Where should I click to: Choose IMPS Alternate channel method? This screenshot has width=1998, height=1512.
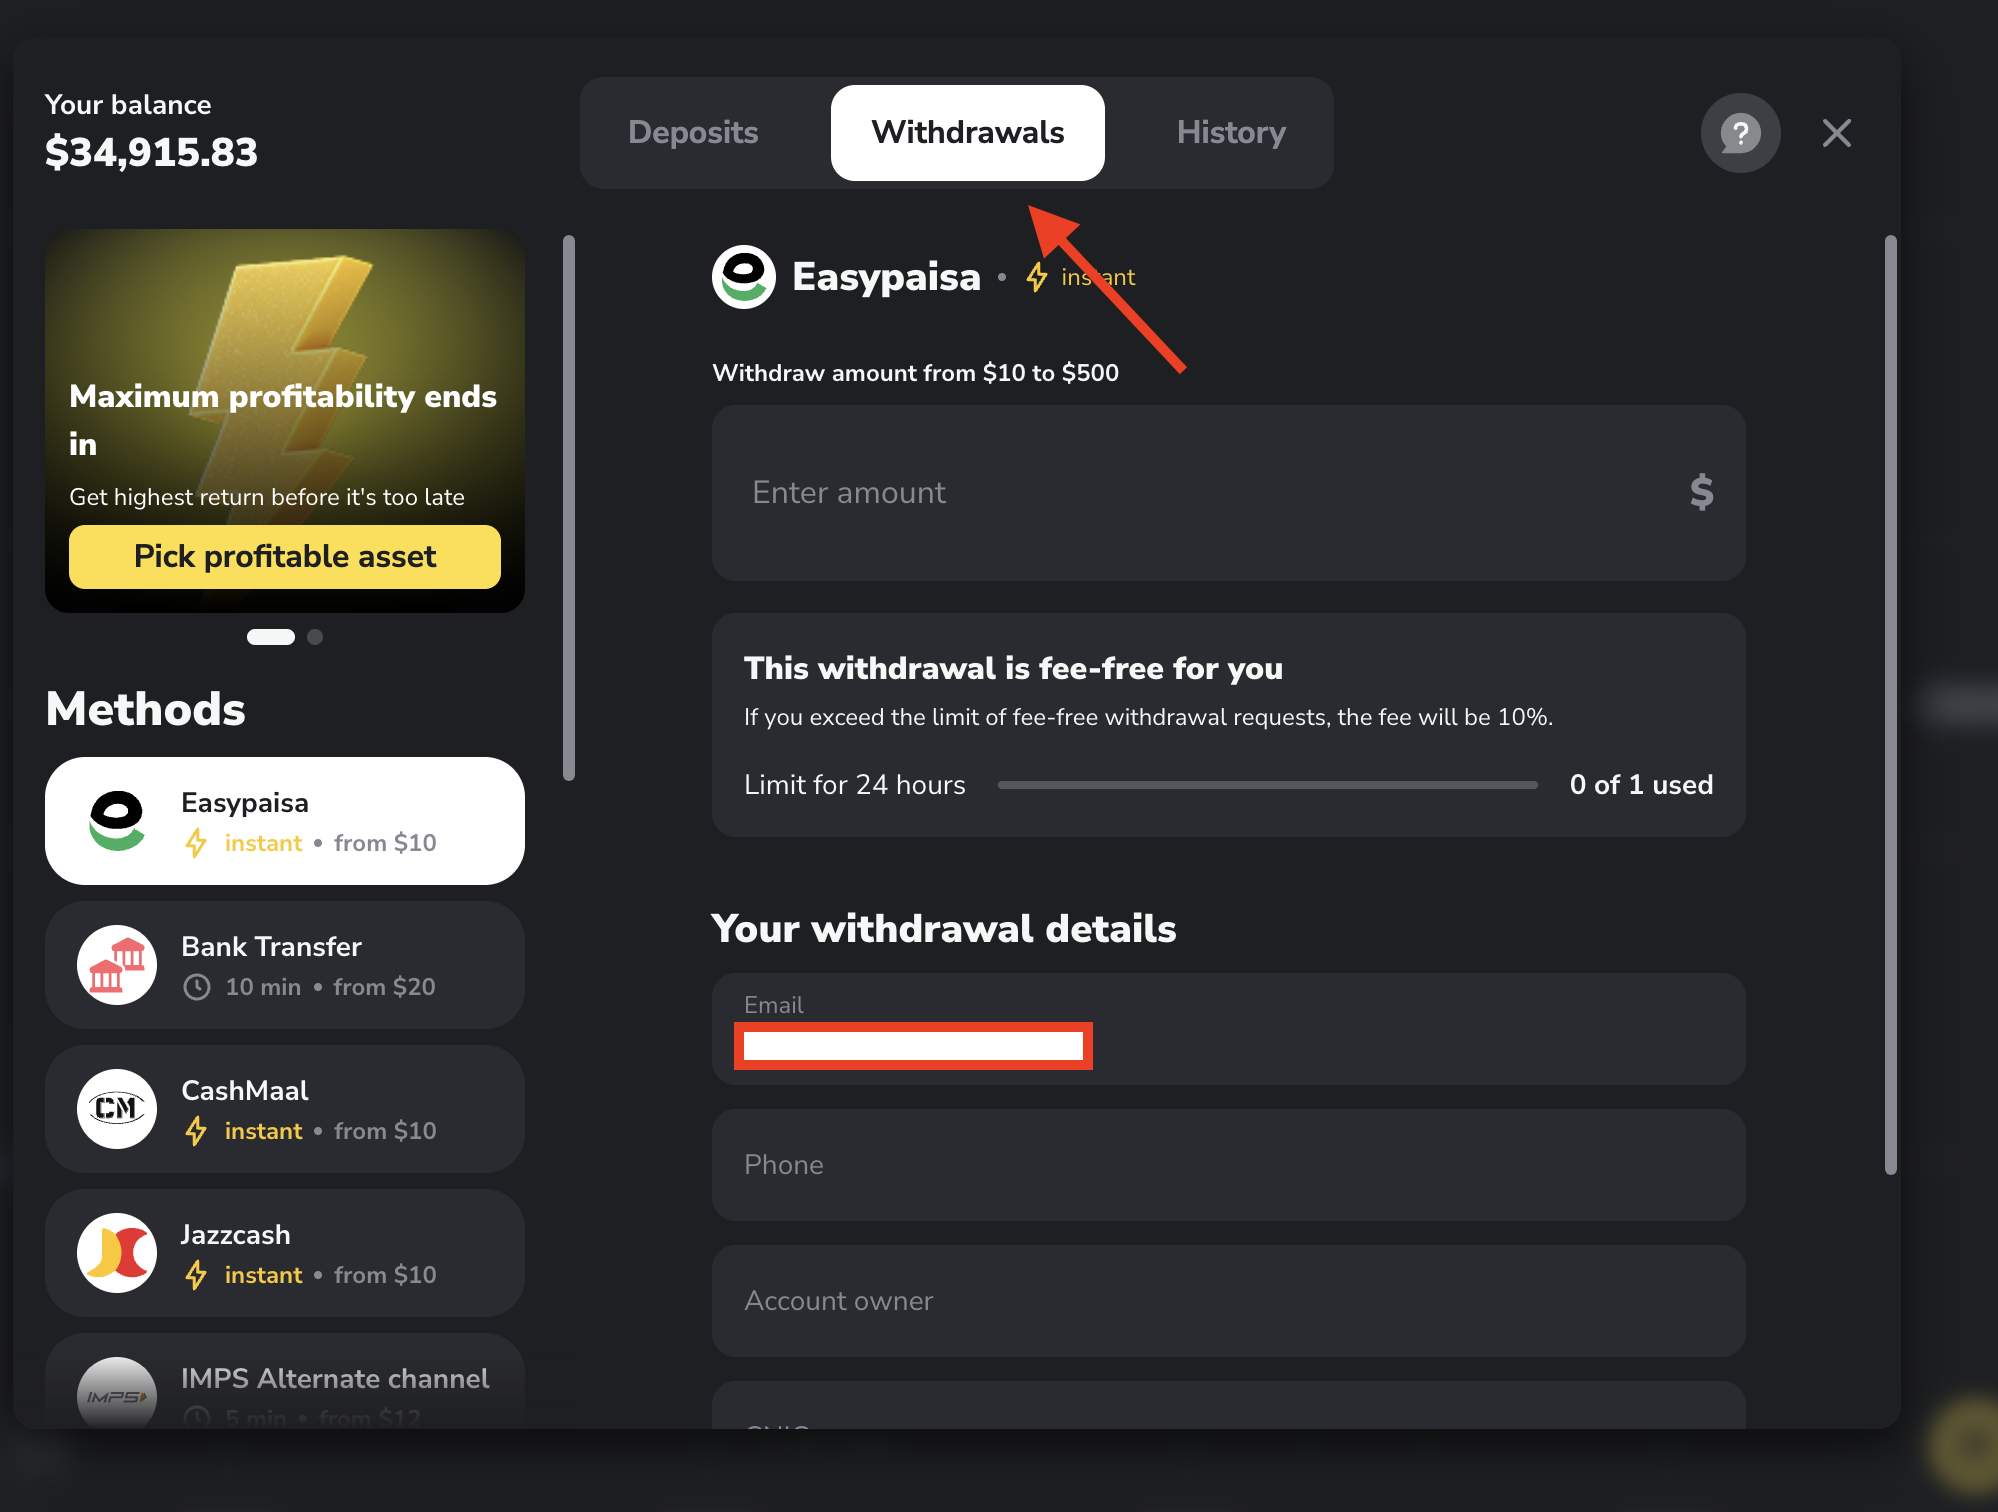[285, 1381]
